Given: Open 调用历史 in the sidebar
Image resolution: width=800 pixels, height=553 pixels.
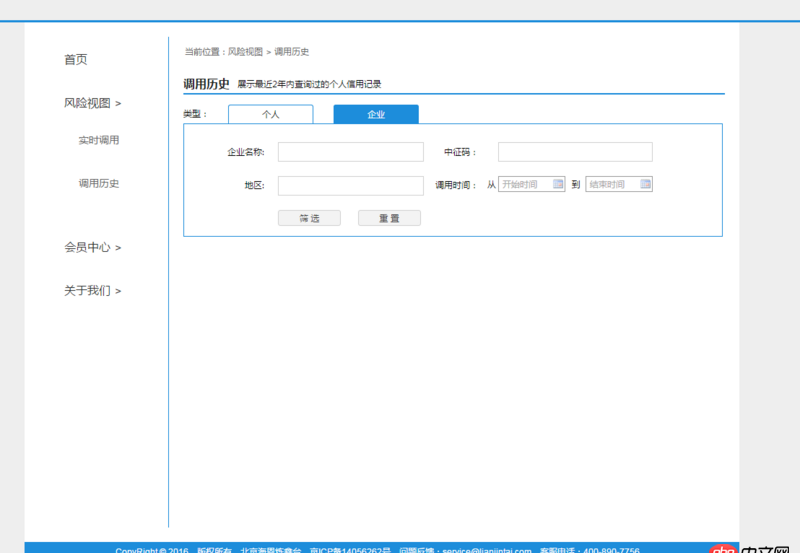Looking at the screenshot, I should click(98, 184).
